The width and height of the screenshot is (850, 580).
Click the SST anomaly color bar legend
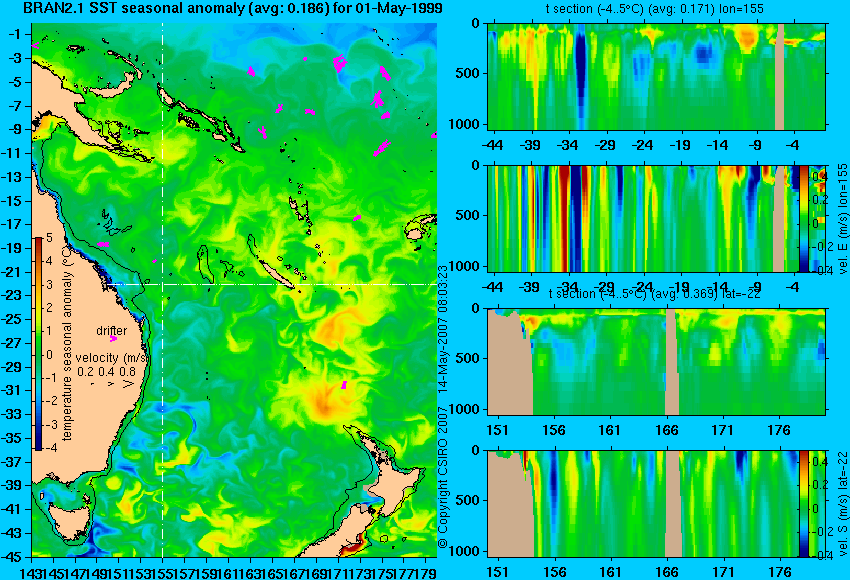(x=38, y=344)
